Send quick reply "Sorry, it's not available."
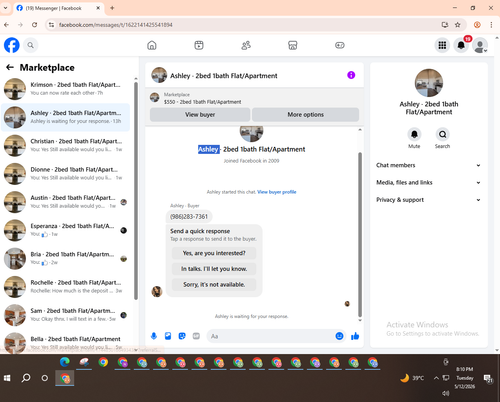Viewport: 500px width, 402px height. coord(214,285)
